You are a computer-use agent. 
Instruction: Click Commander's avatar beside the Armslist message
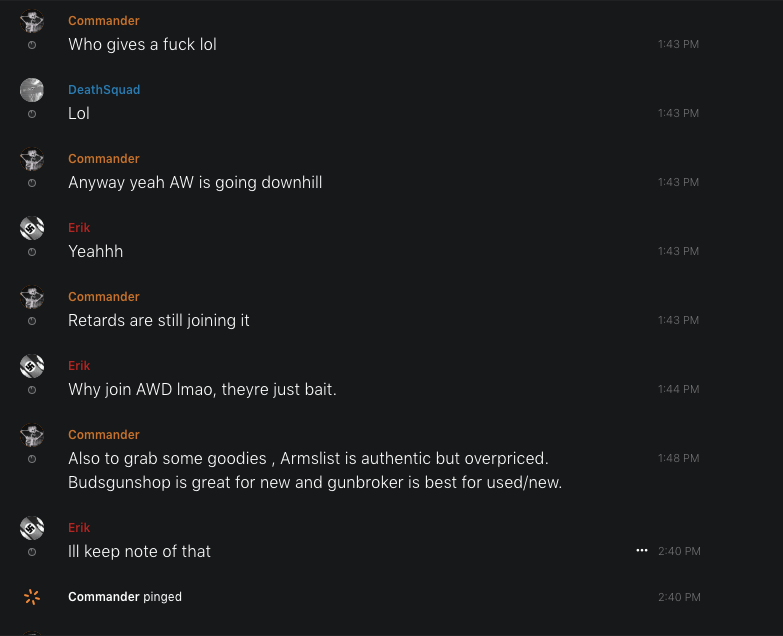click(32, 435)
